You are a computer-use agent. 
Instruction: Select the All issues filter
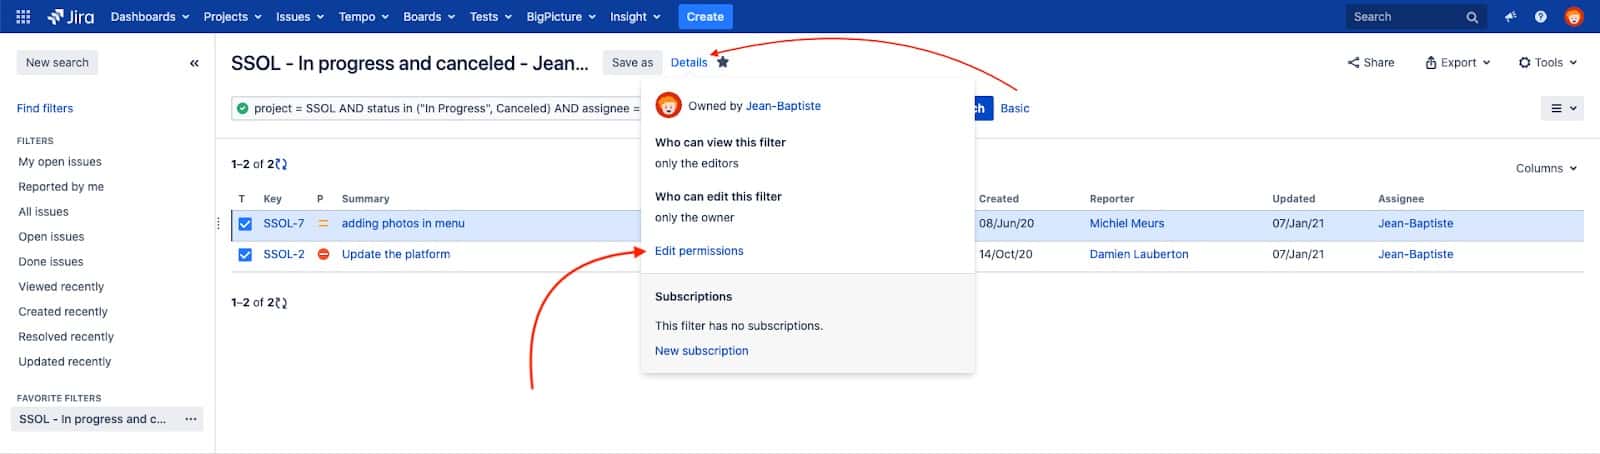tap(43, 212)
